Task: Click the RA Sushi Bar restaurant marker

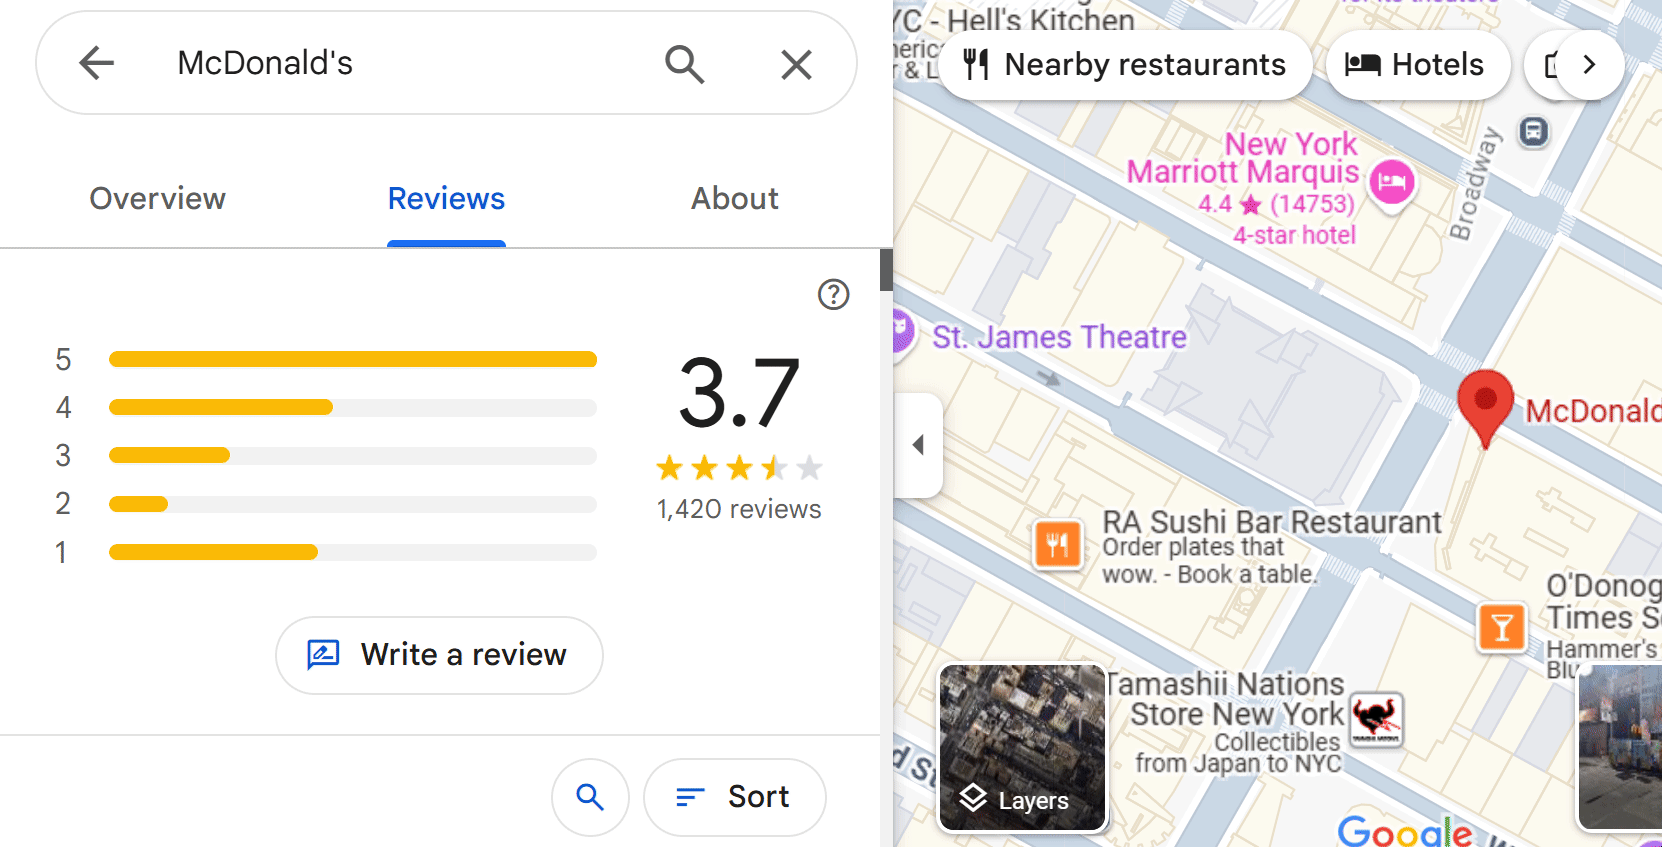Action: tap(1057, 545)
